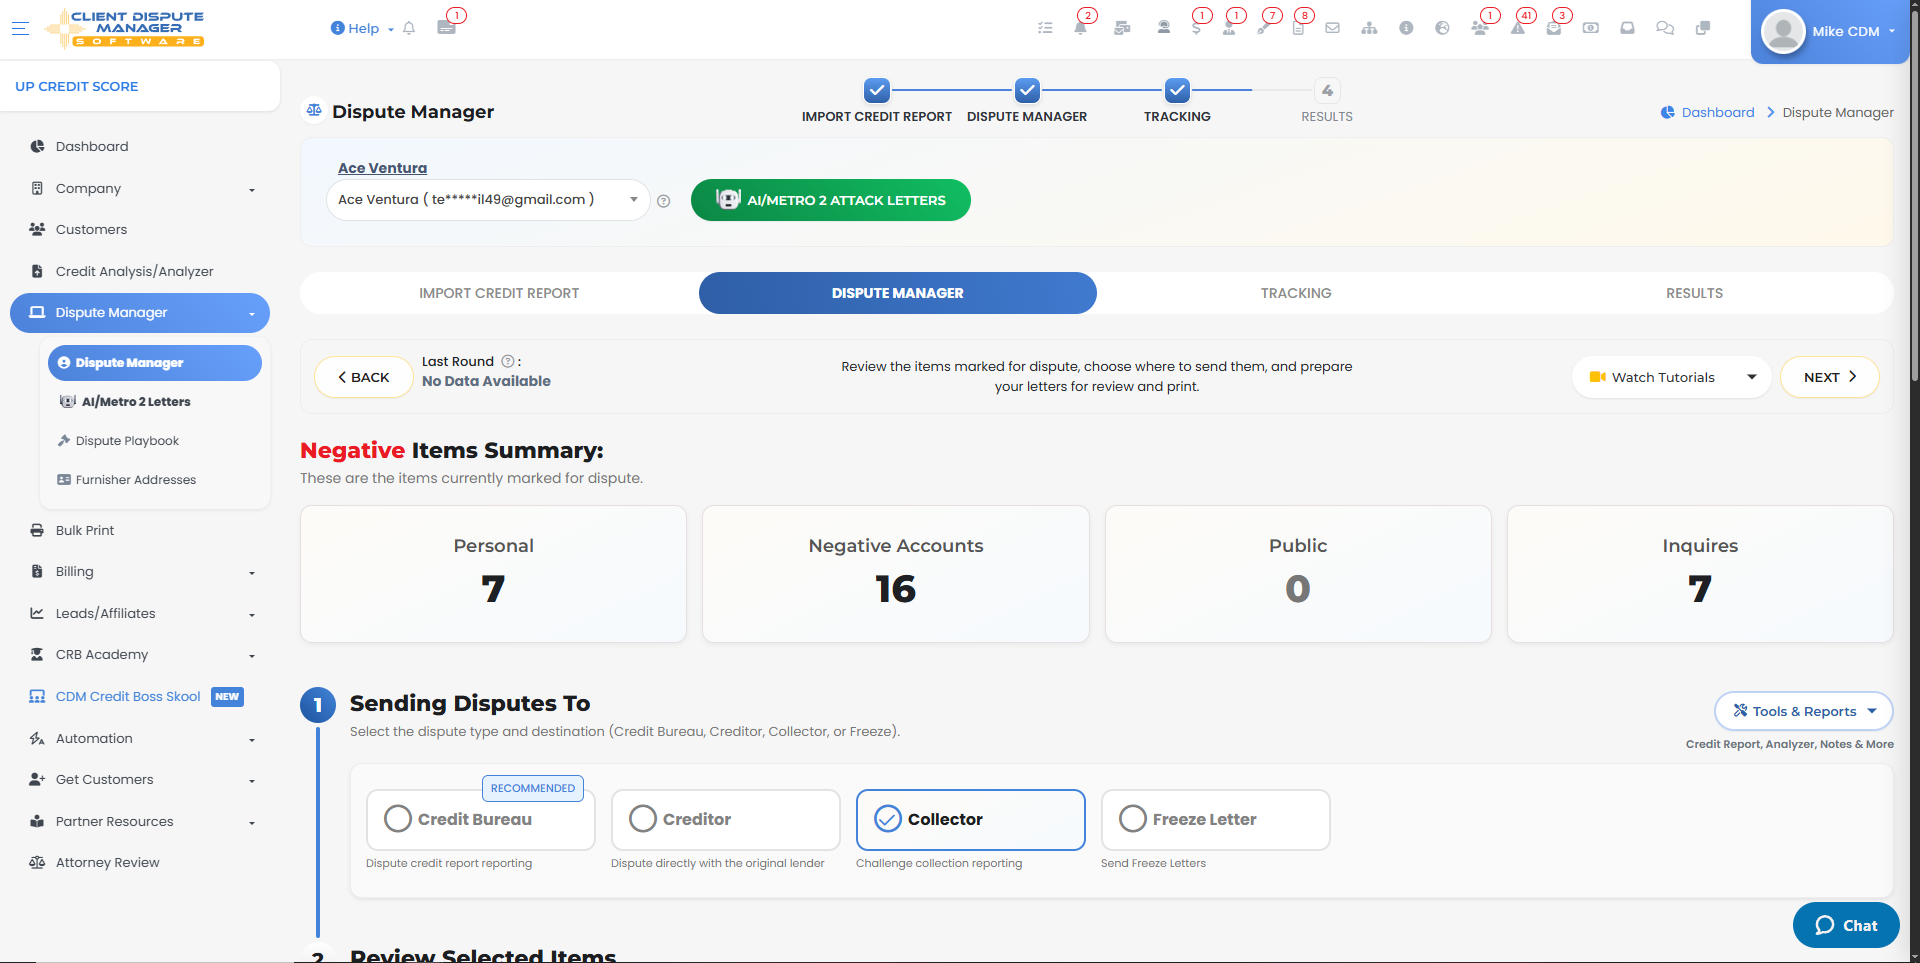Click the AI/Metro 2 Attack Letters button

pos(830,200)
